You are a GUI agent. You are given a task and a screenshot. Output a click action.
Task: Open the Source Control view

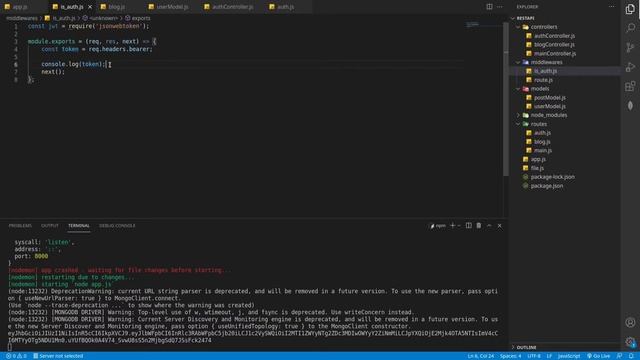[630, 47]
